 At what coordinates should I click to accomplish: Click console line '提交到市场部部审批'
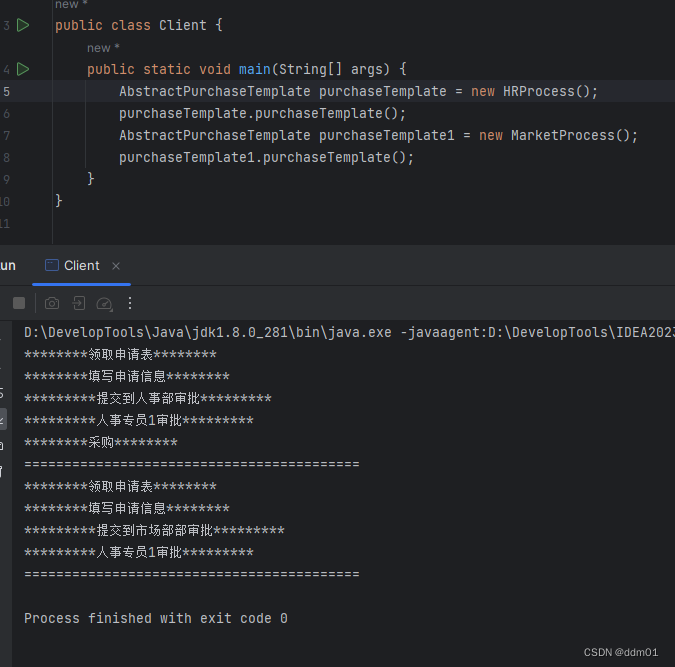pos(154,530)
